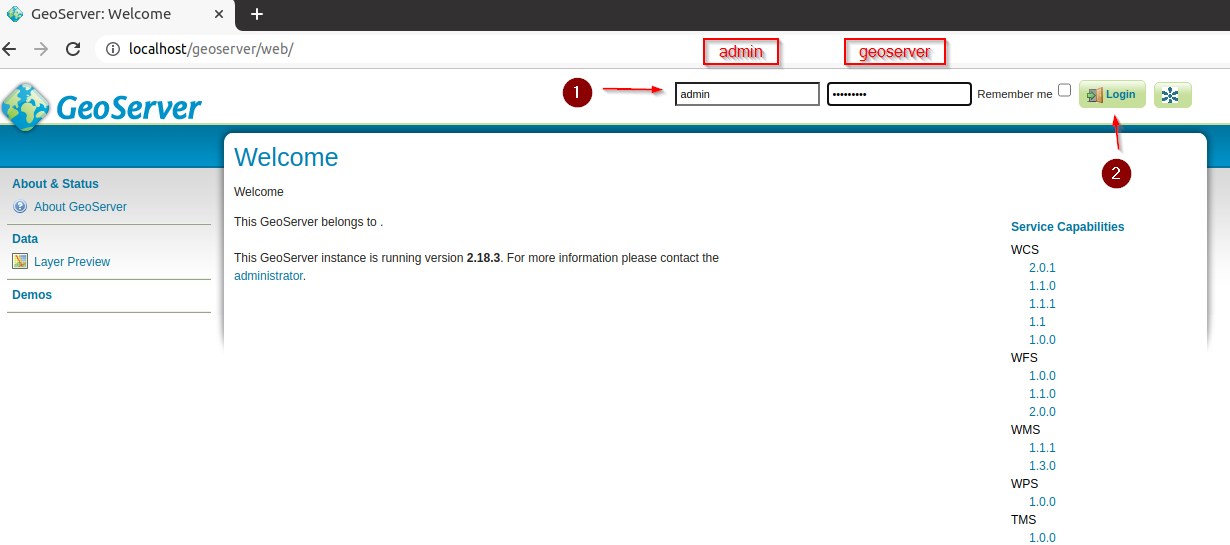Enable the Remember me checkbox
The width and height of the screenshot is (1230, 545).
tap(1064, 89)
